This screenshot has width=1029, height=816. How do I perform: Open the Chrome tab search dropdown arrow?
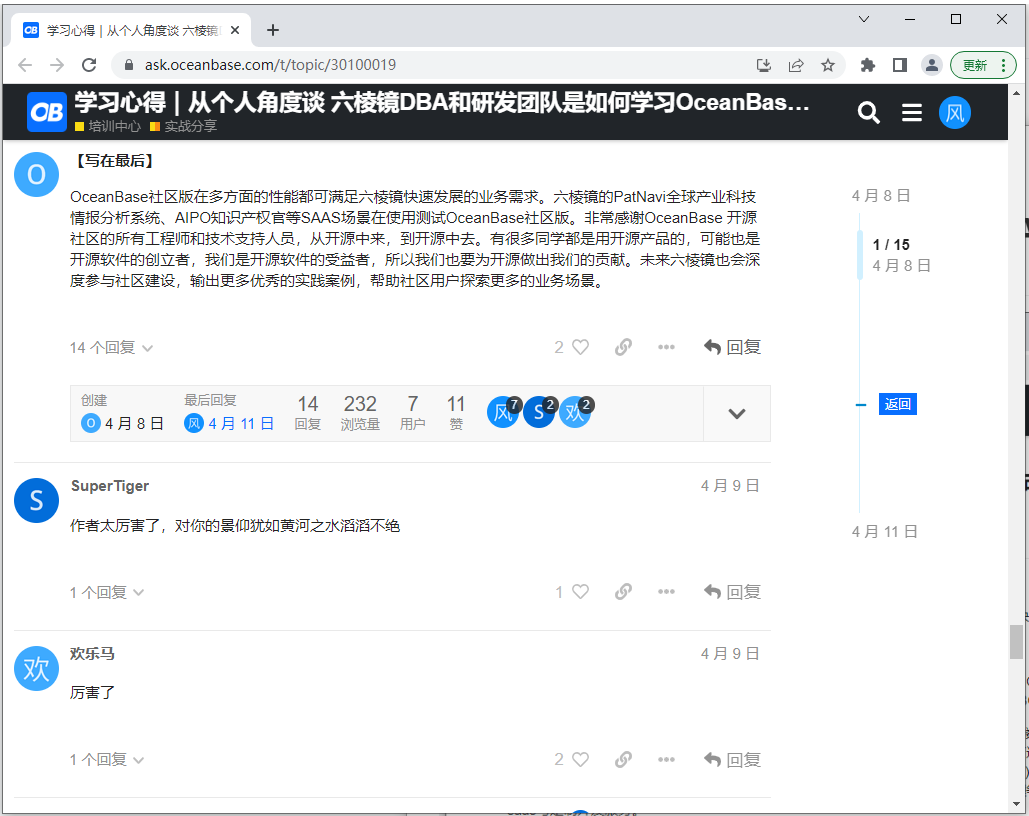[x=864, y=19]
